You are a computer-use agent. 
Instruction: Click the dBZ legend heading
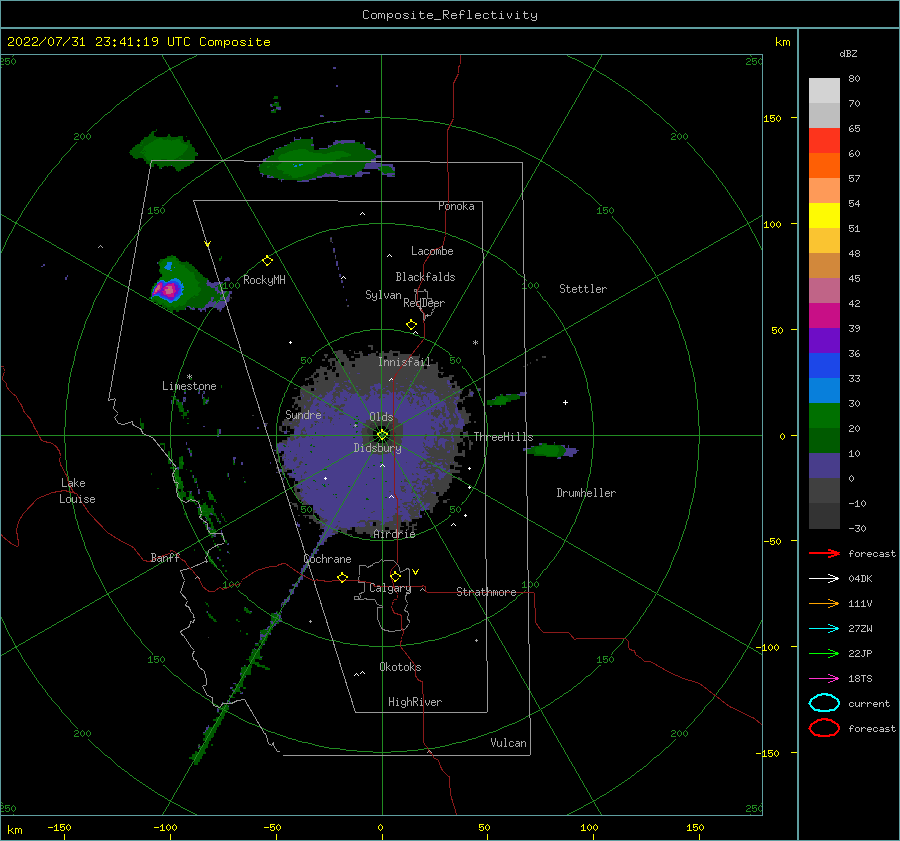coord(848,53)
